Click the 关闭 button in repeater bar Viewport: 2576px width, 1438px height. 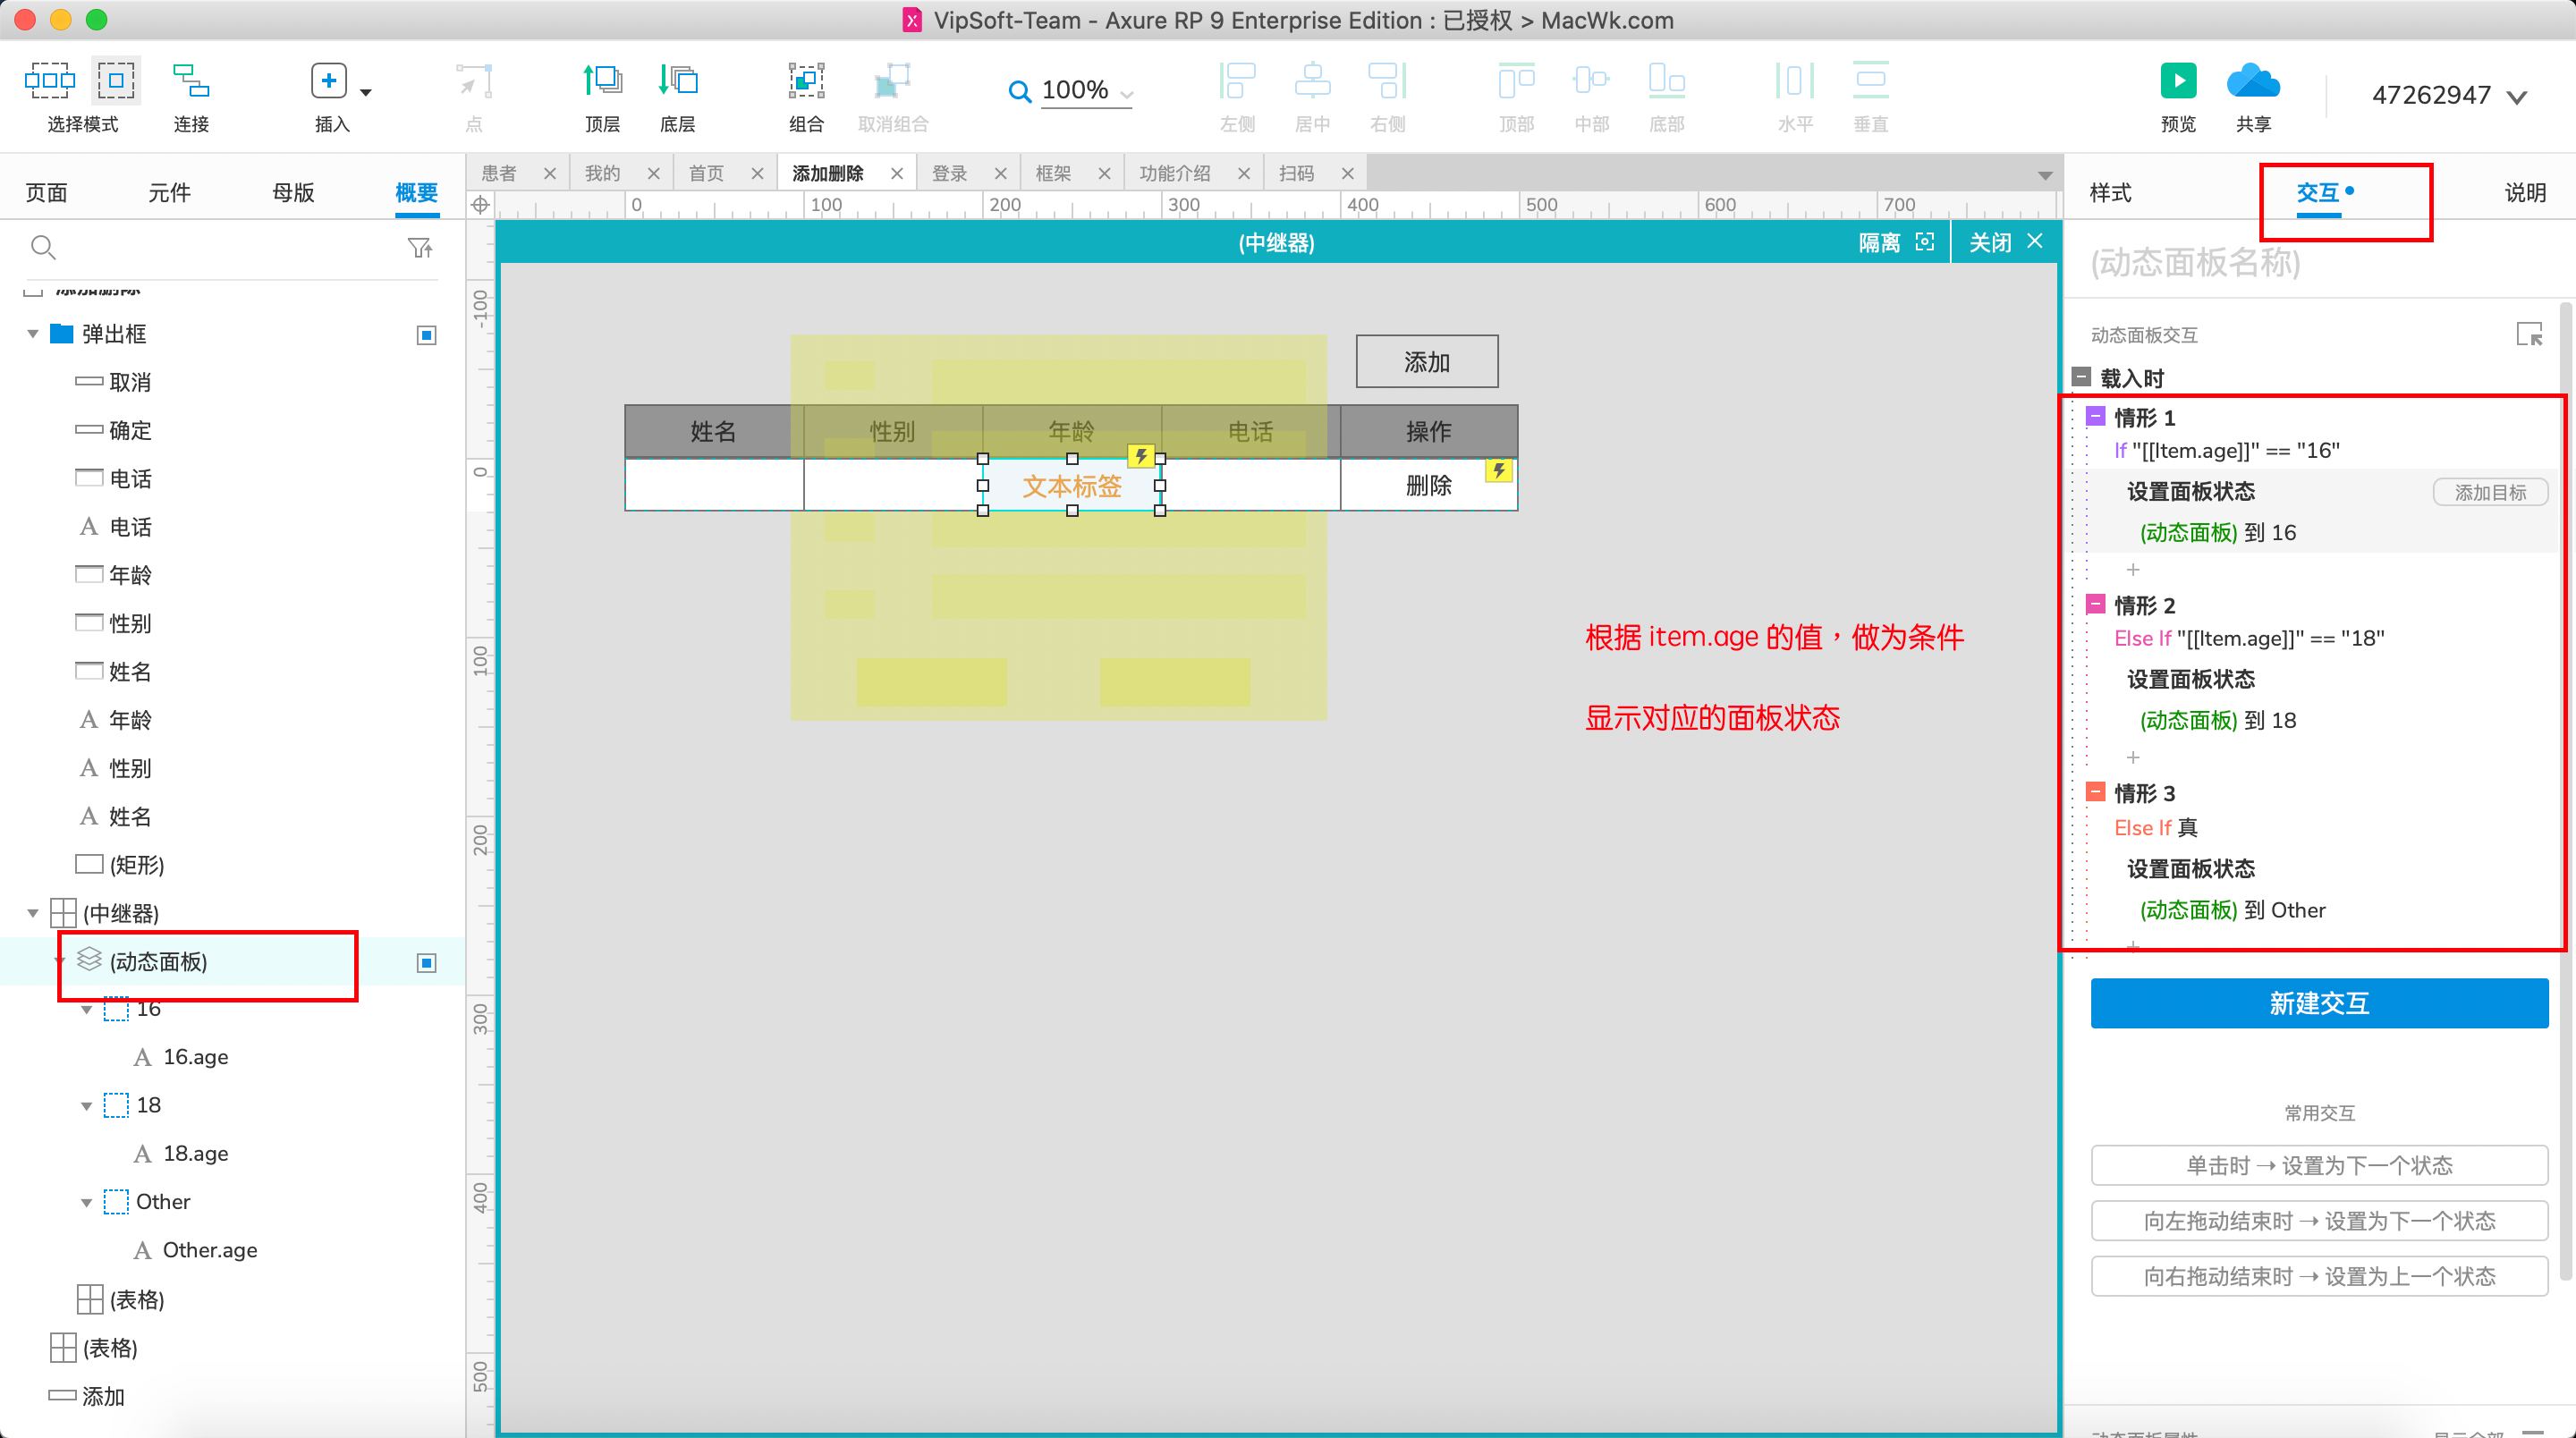click(2005, 242)
